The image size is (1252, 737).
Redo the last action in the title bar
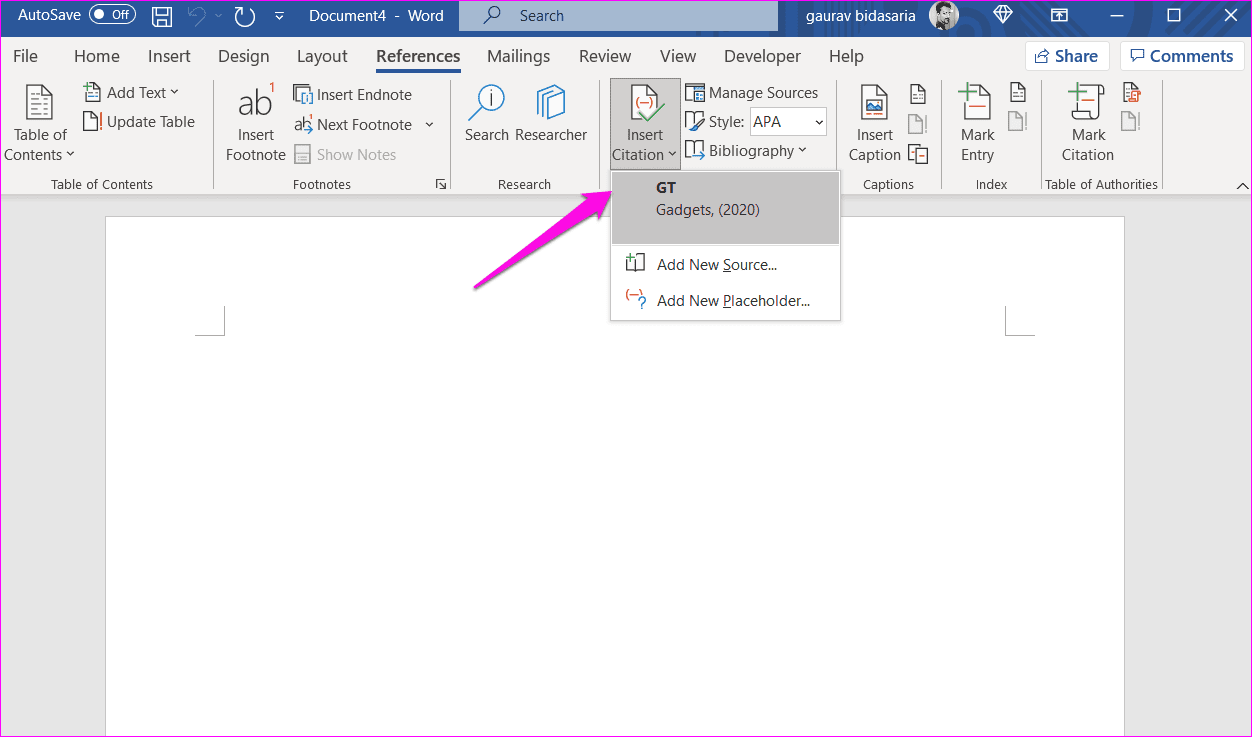click(x=244, y=16)
